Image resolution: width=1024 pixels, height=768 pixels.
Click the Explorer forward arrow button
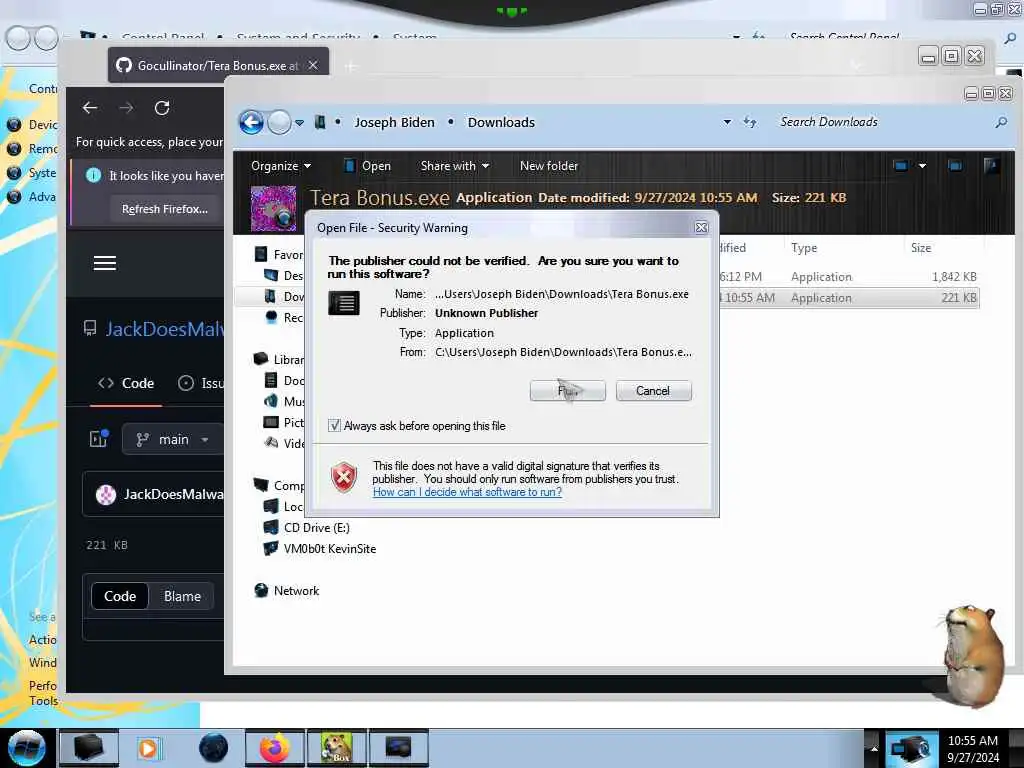coord(280,122)
